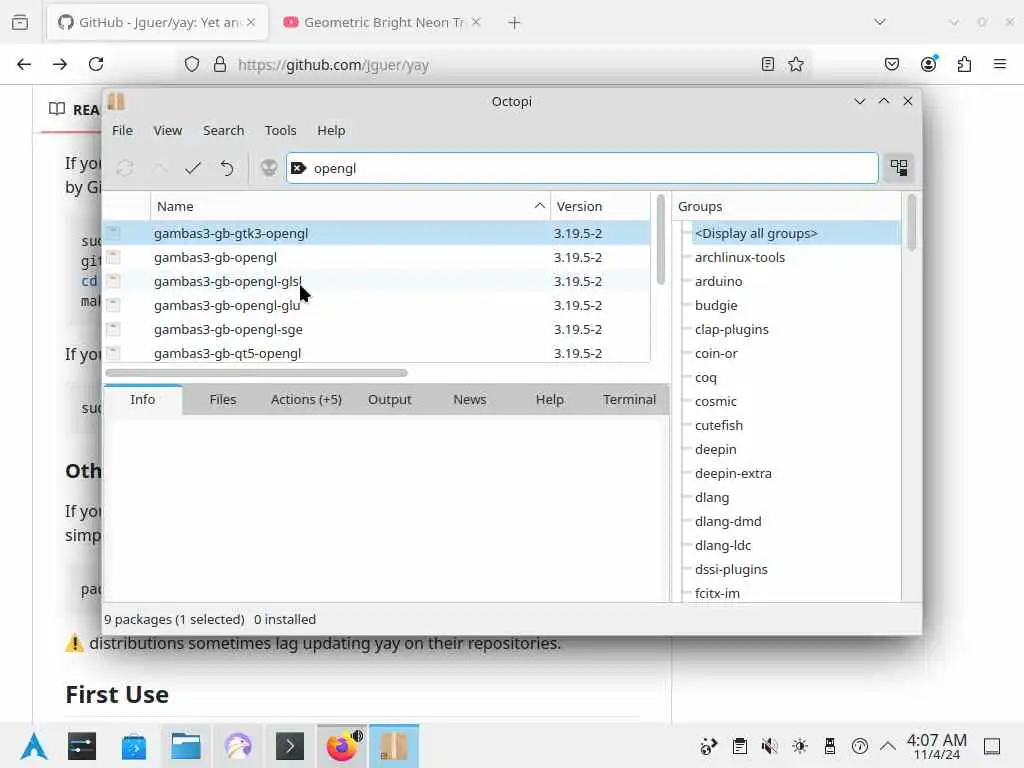The image size is (1024, 768).
Task: Click the Octopi undo/cancel arrow toolbar icon
Action: point(227,168)
